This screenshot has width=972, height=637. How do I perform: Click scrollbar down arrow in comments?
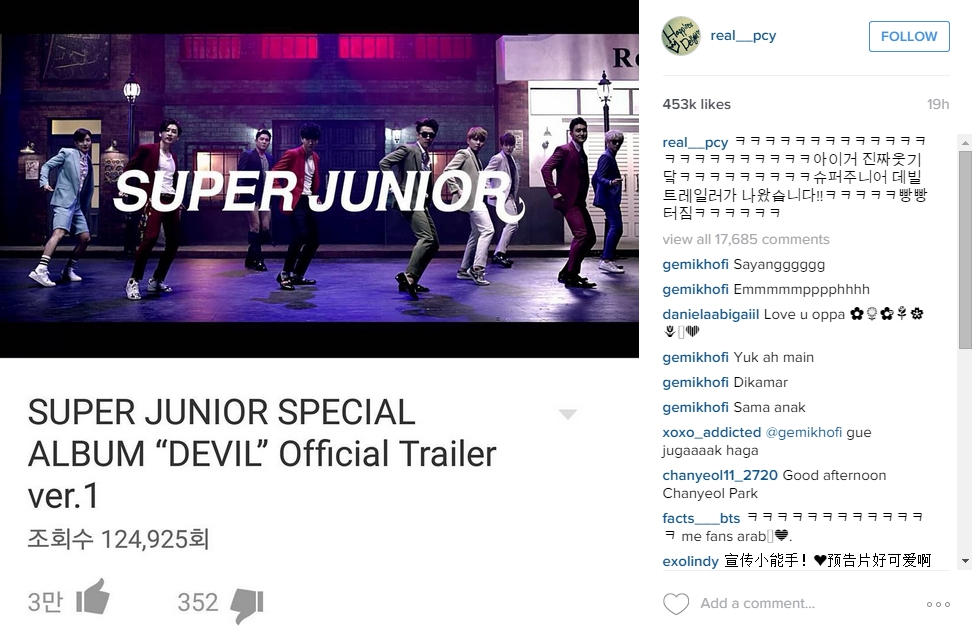coord(965,561)
